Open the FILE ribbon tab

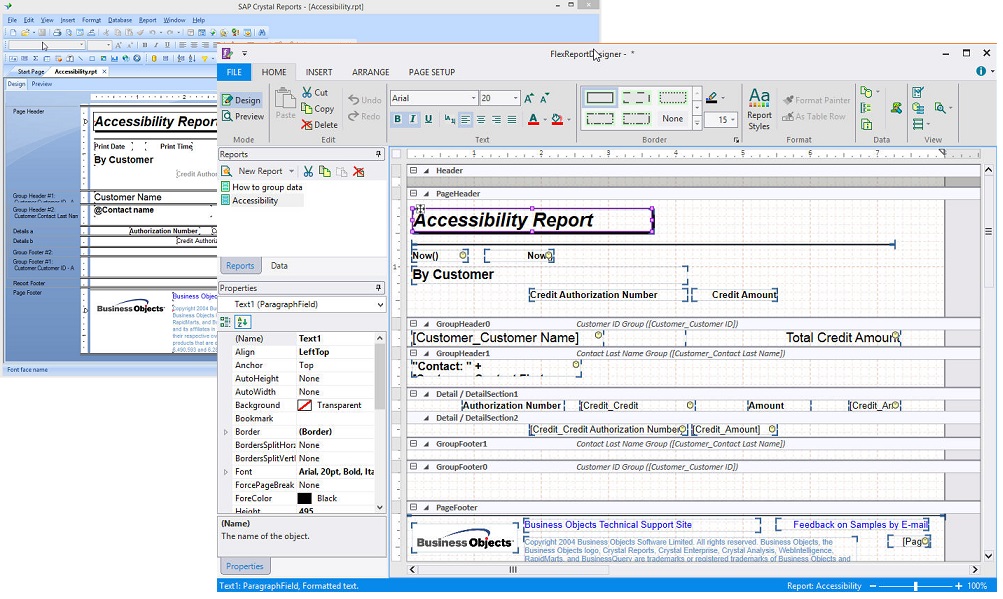[x=234, y=72]
